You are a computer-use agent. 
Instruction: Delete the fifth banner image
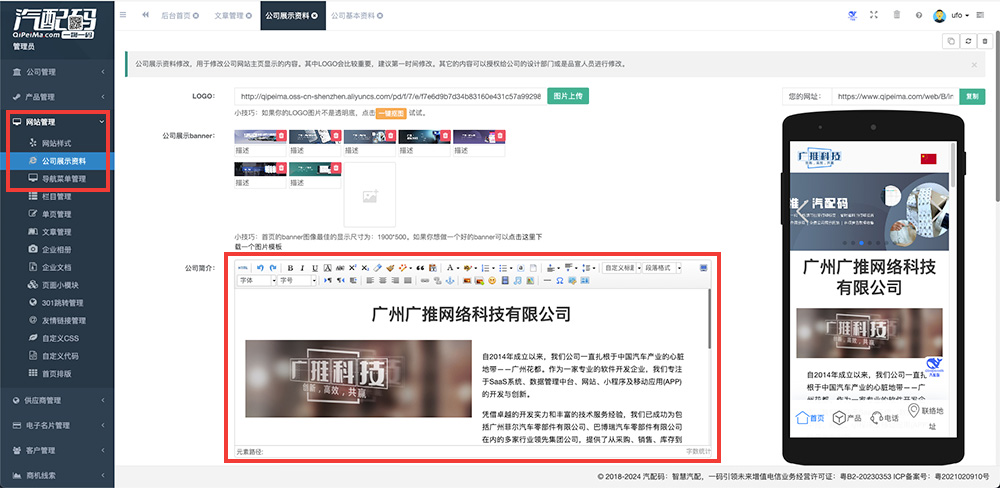click(500, 135)
